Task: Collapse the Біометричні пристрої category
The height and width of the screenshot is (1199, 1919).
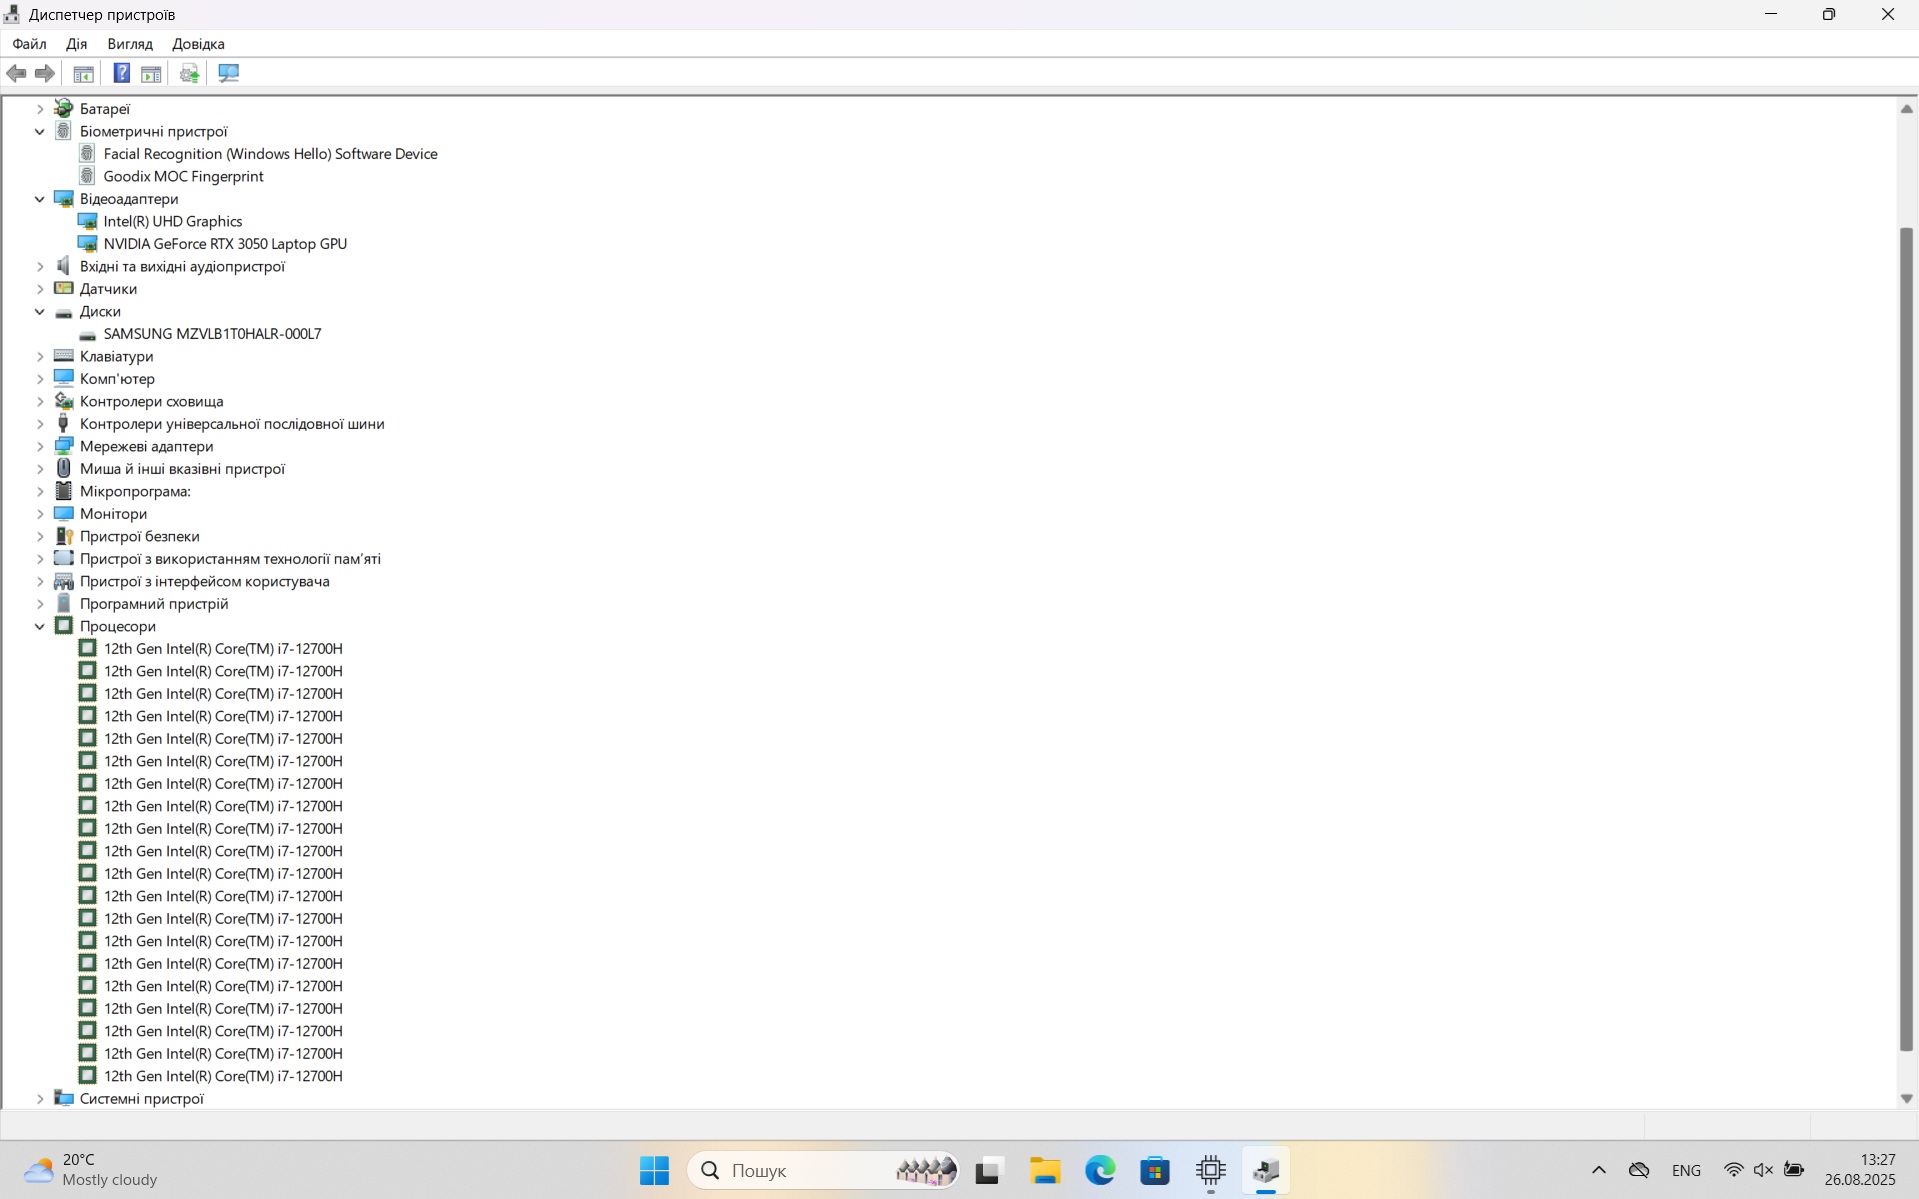Action: coord(40,131)
